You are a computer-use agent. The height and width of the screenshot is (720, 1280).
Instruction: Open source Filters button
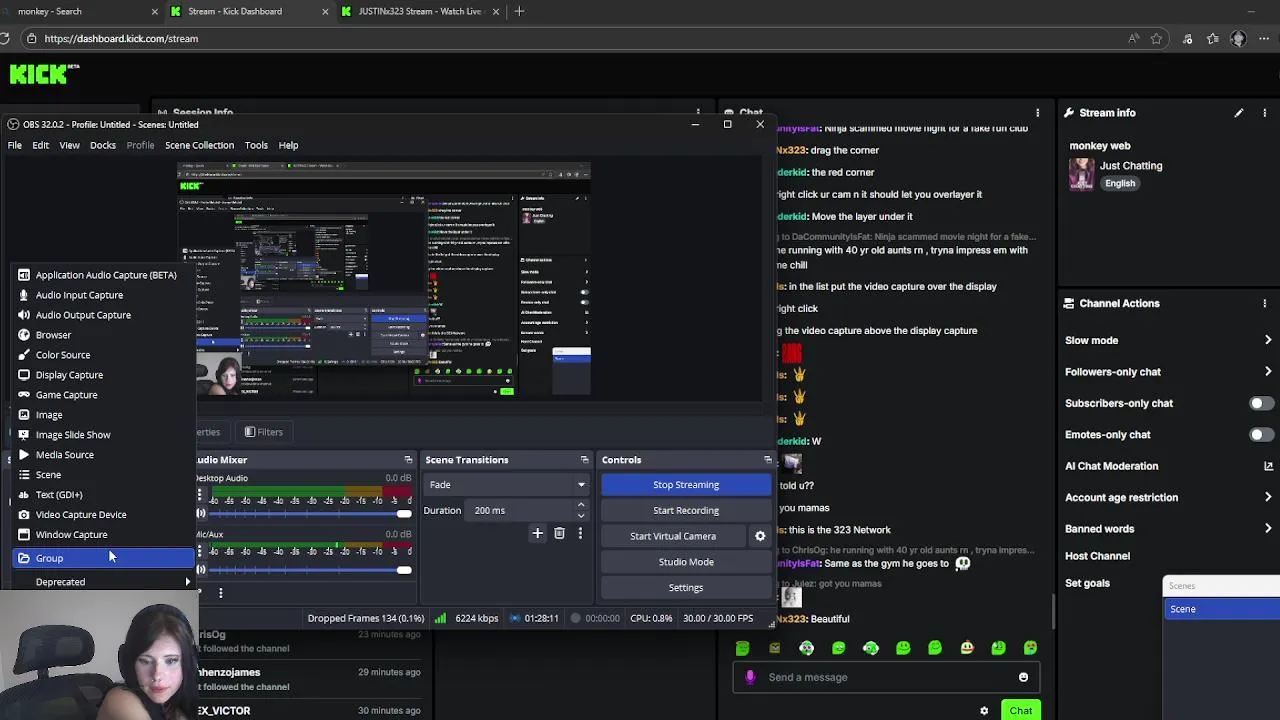point(264,432)
